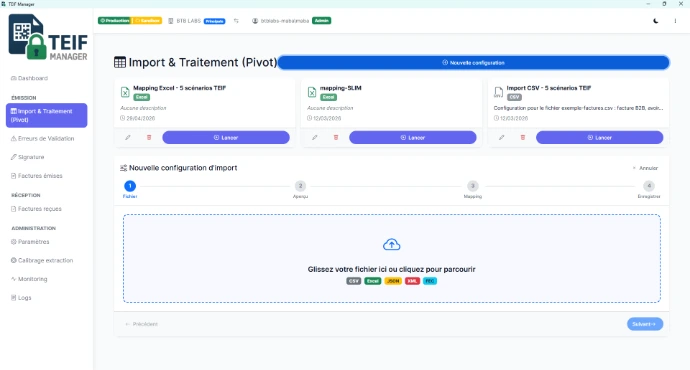Click the Nouvelle configuration button
Viewport: 690px width, 370px height.
pos(473,63)
